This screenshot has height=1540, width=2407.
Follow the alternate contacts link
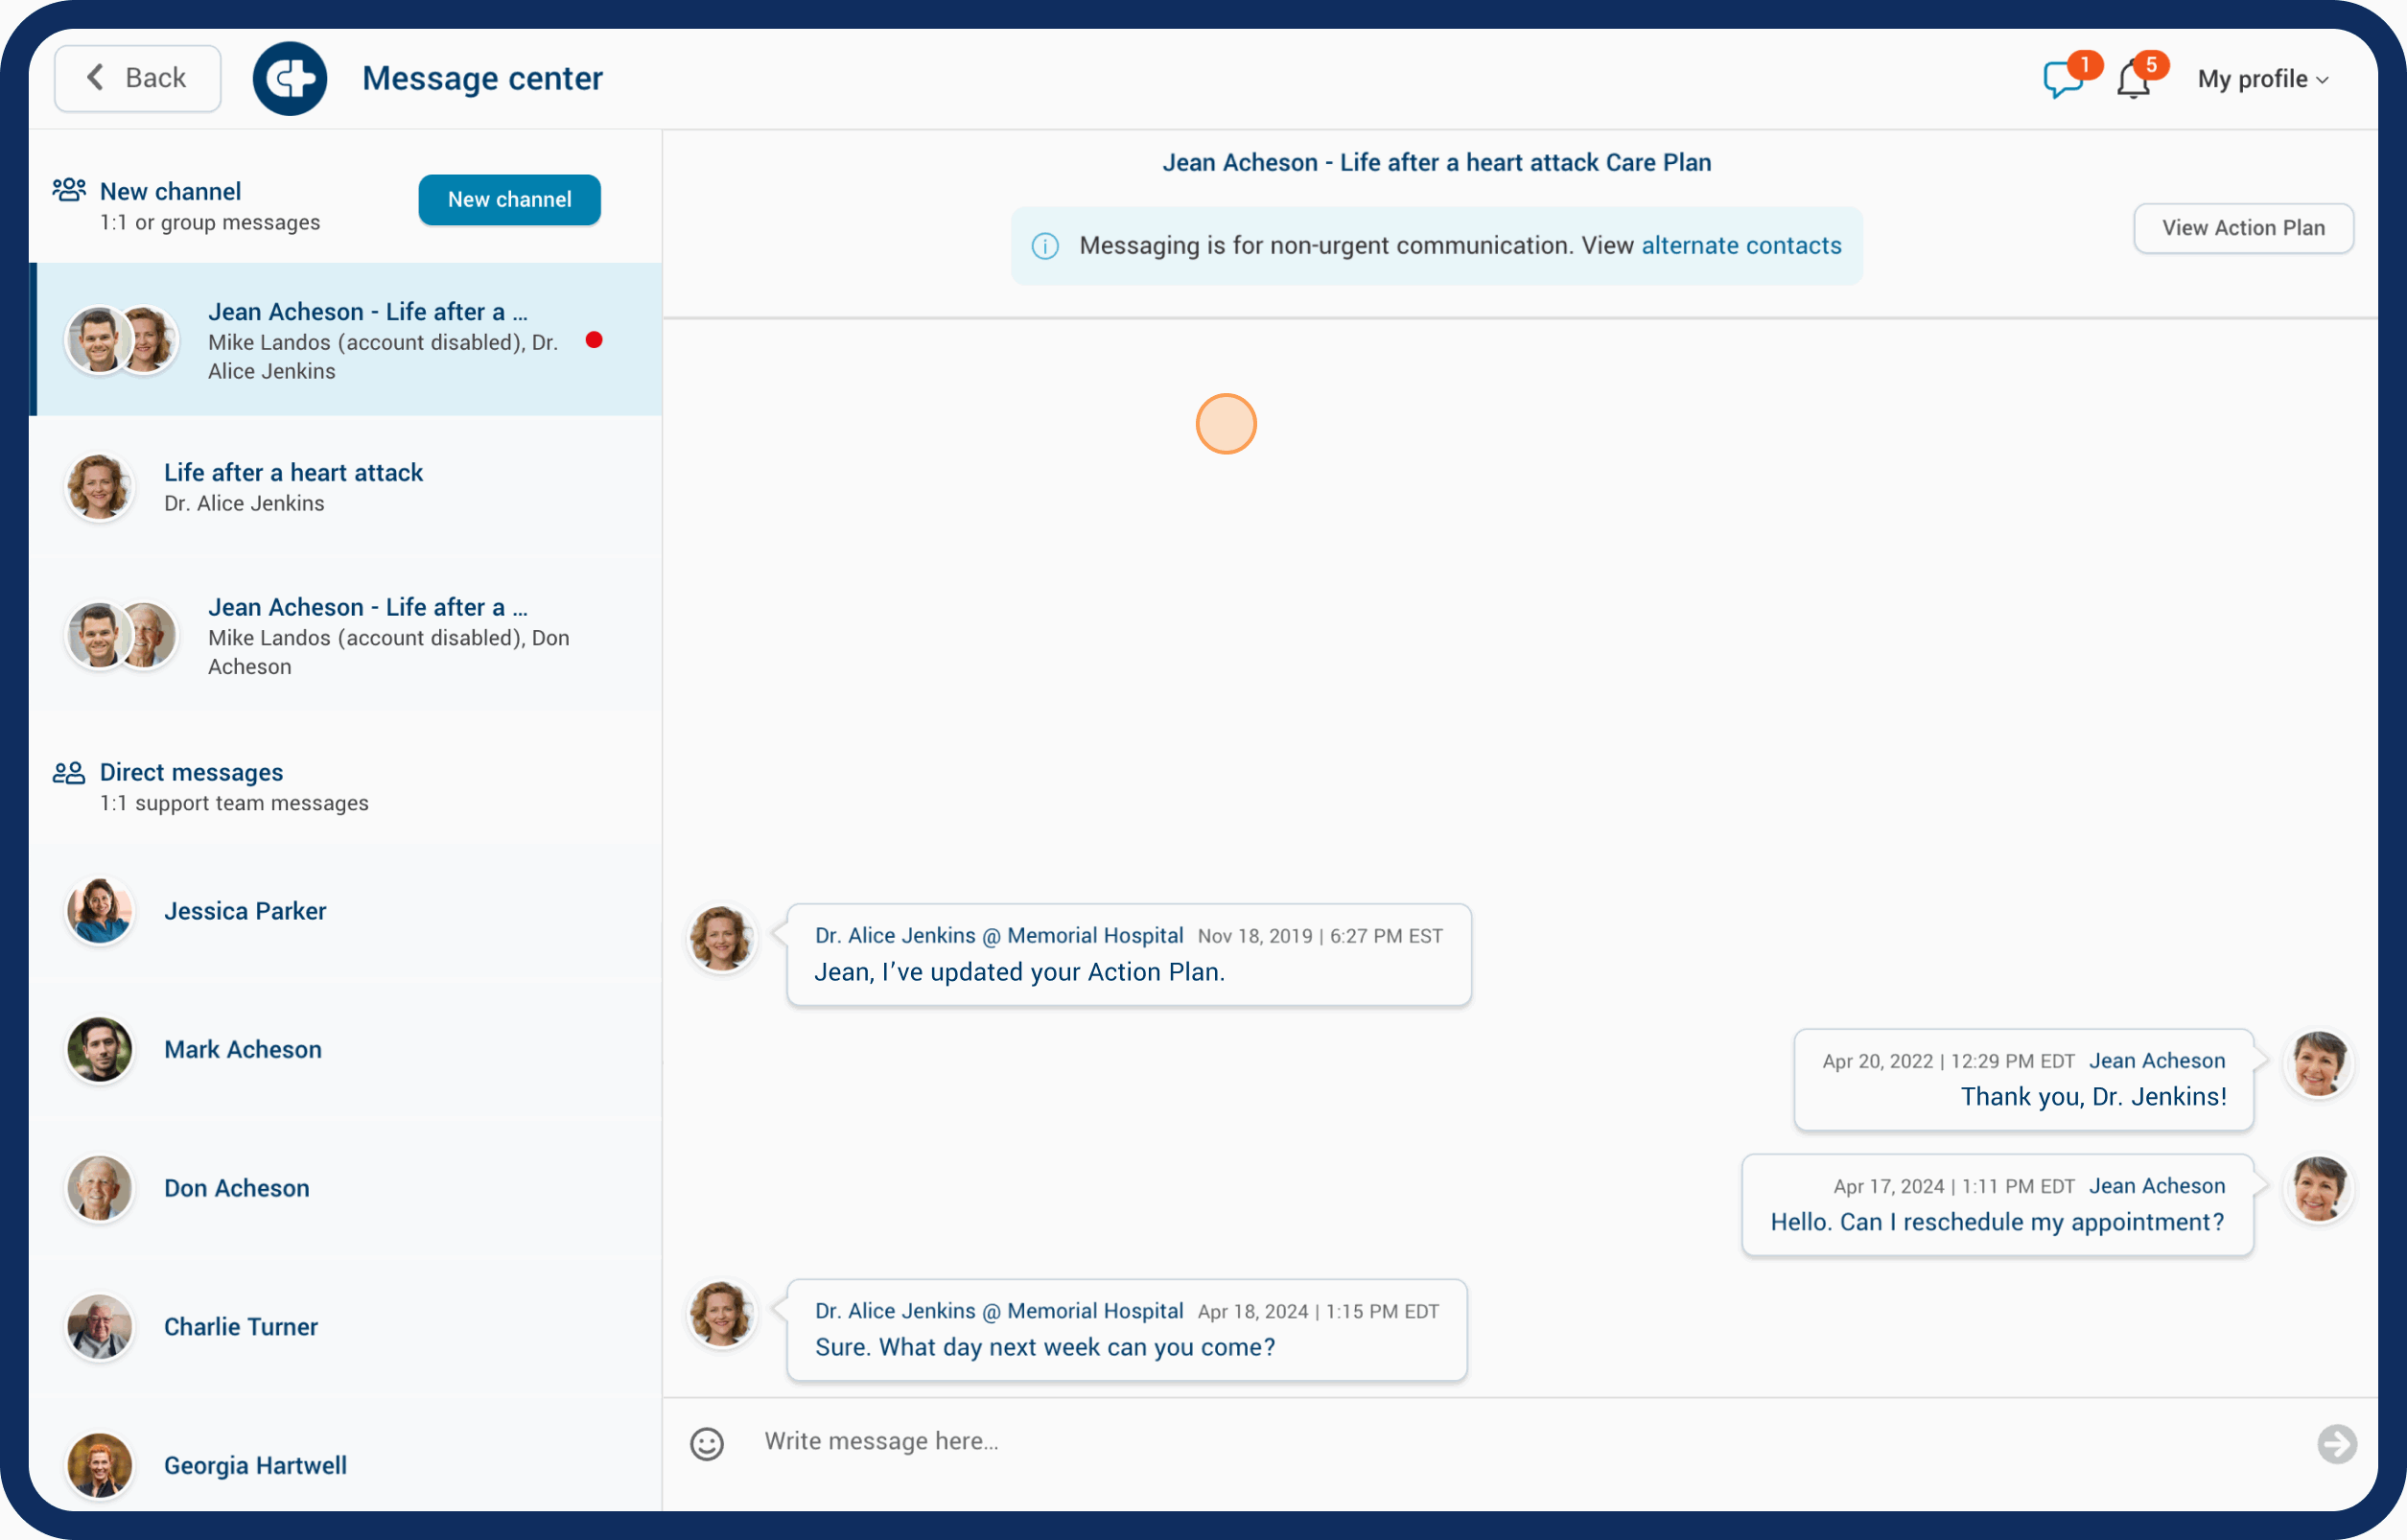pyautogui.click(x=1740, y=246)
